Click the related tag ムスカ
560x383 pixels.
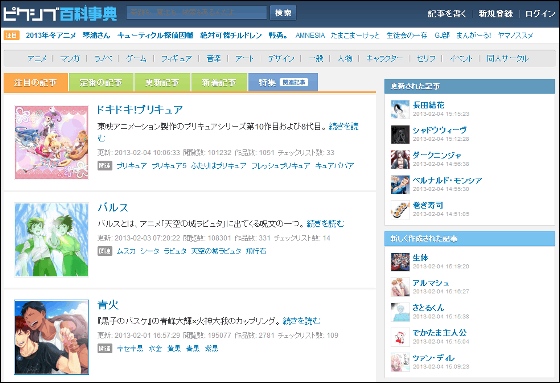coord(126,251)
